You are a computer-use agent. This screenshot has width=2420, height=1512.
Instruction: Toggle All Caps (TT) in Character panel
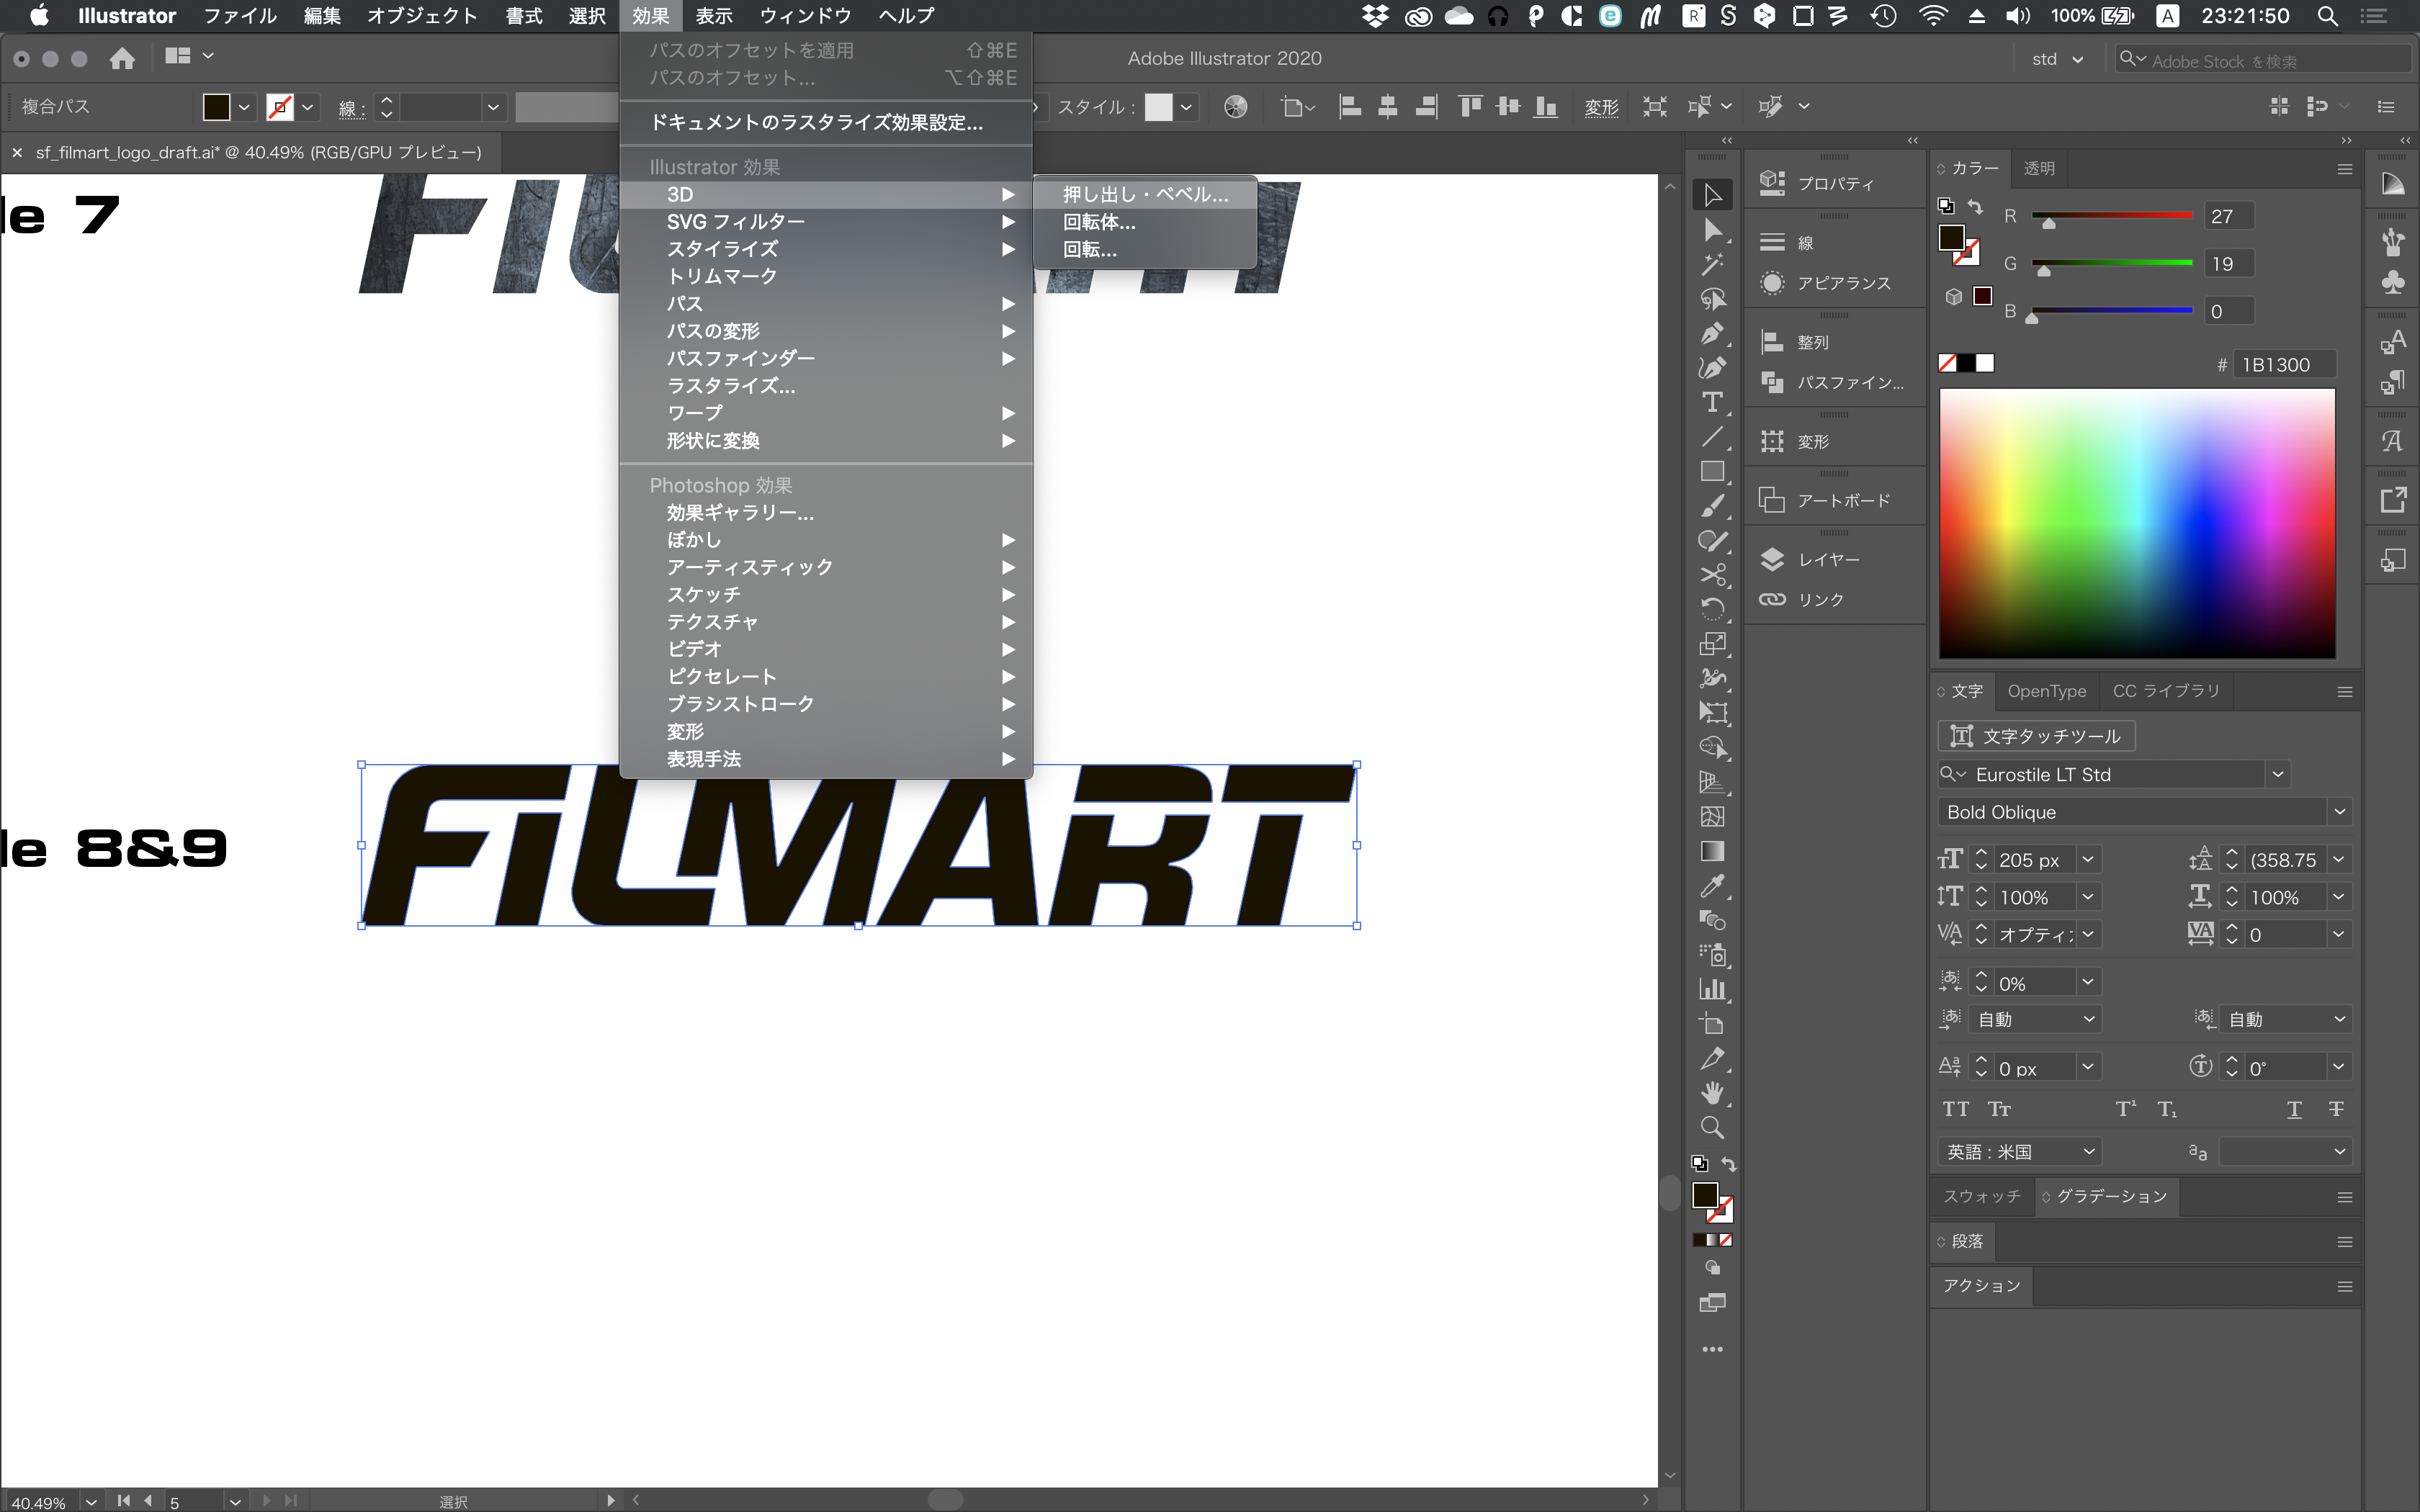pos(1955,1109)
